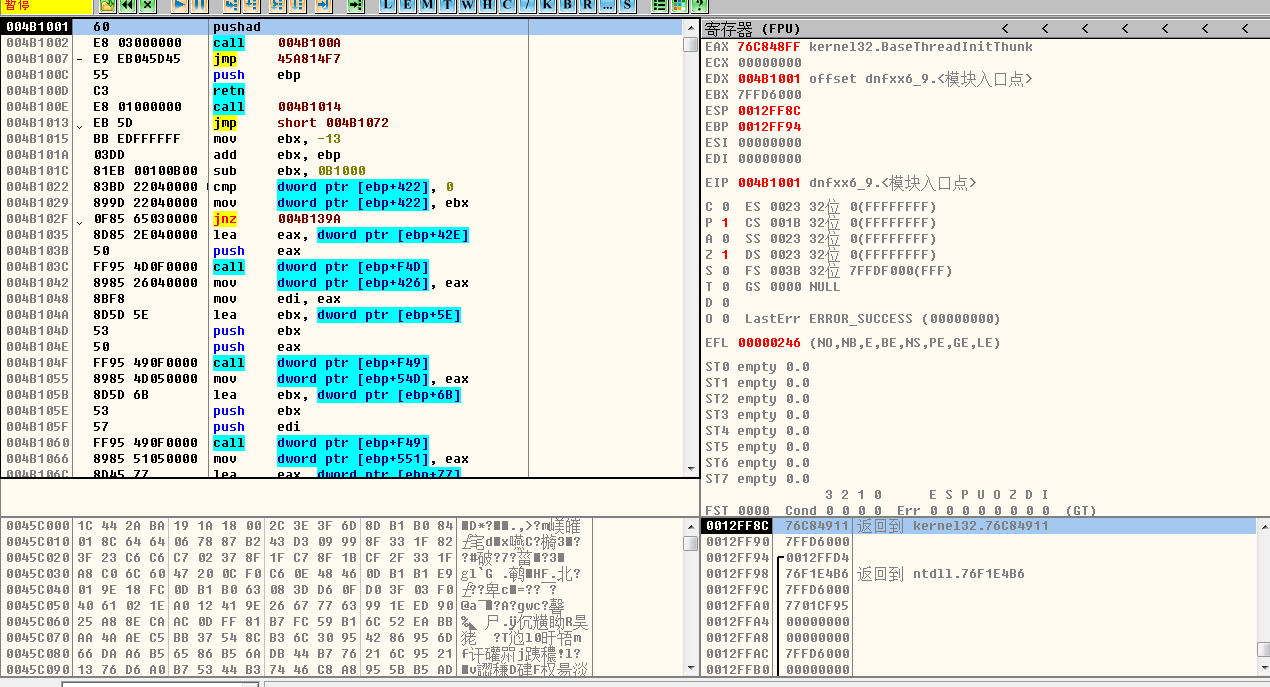
Task: Show CPU window via C button
Action: point(507,5)
